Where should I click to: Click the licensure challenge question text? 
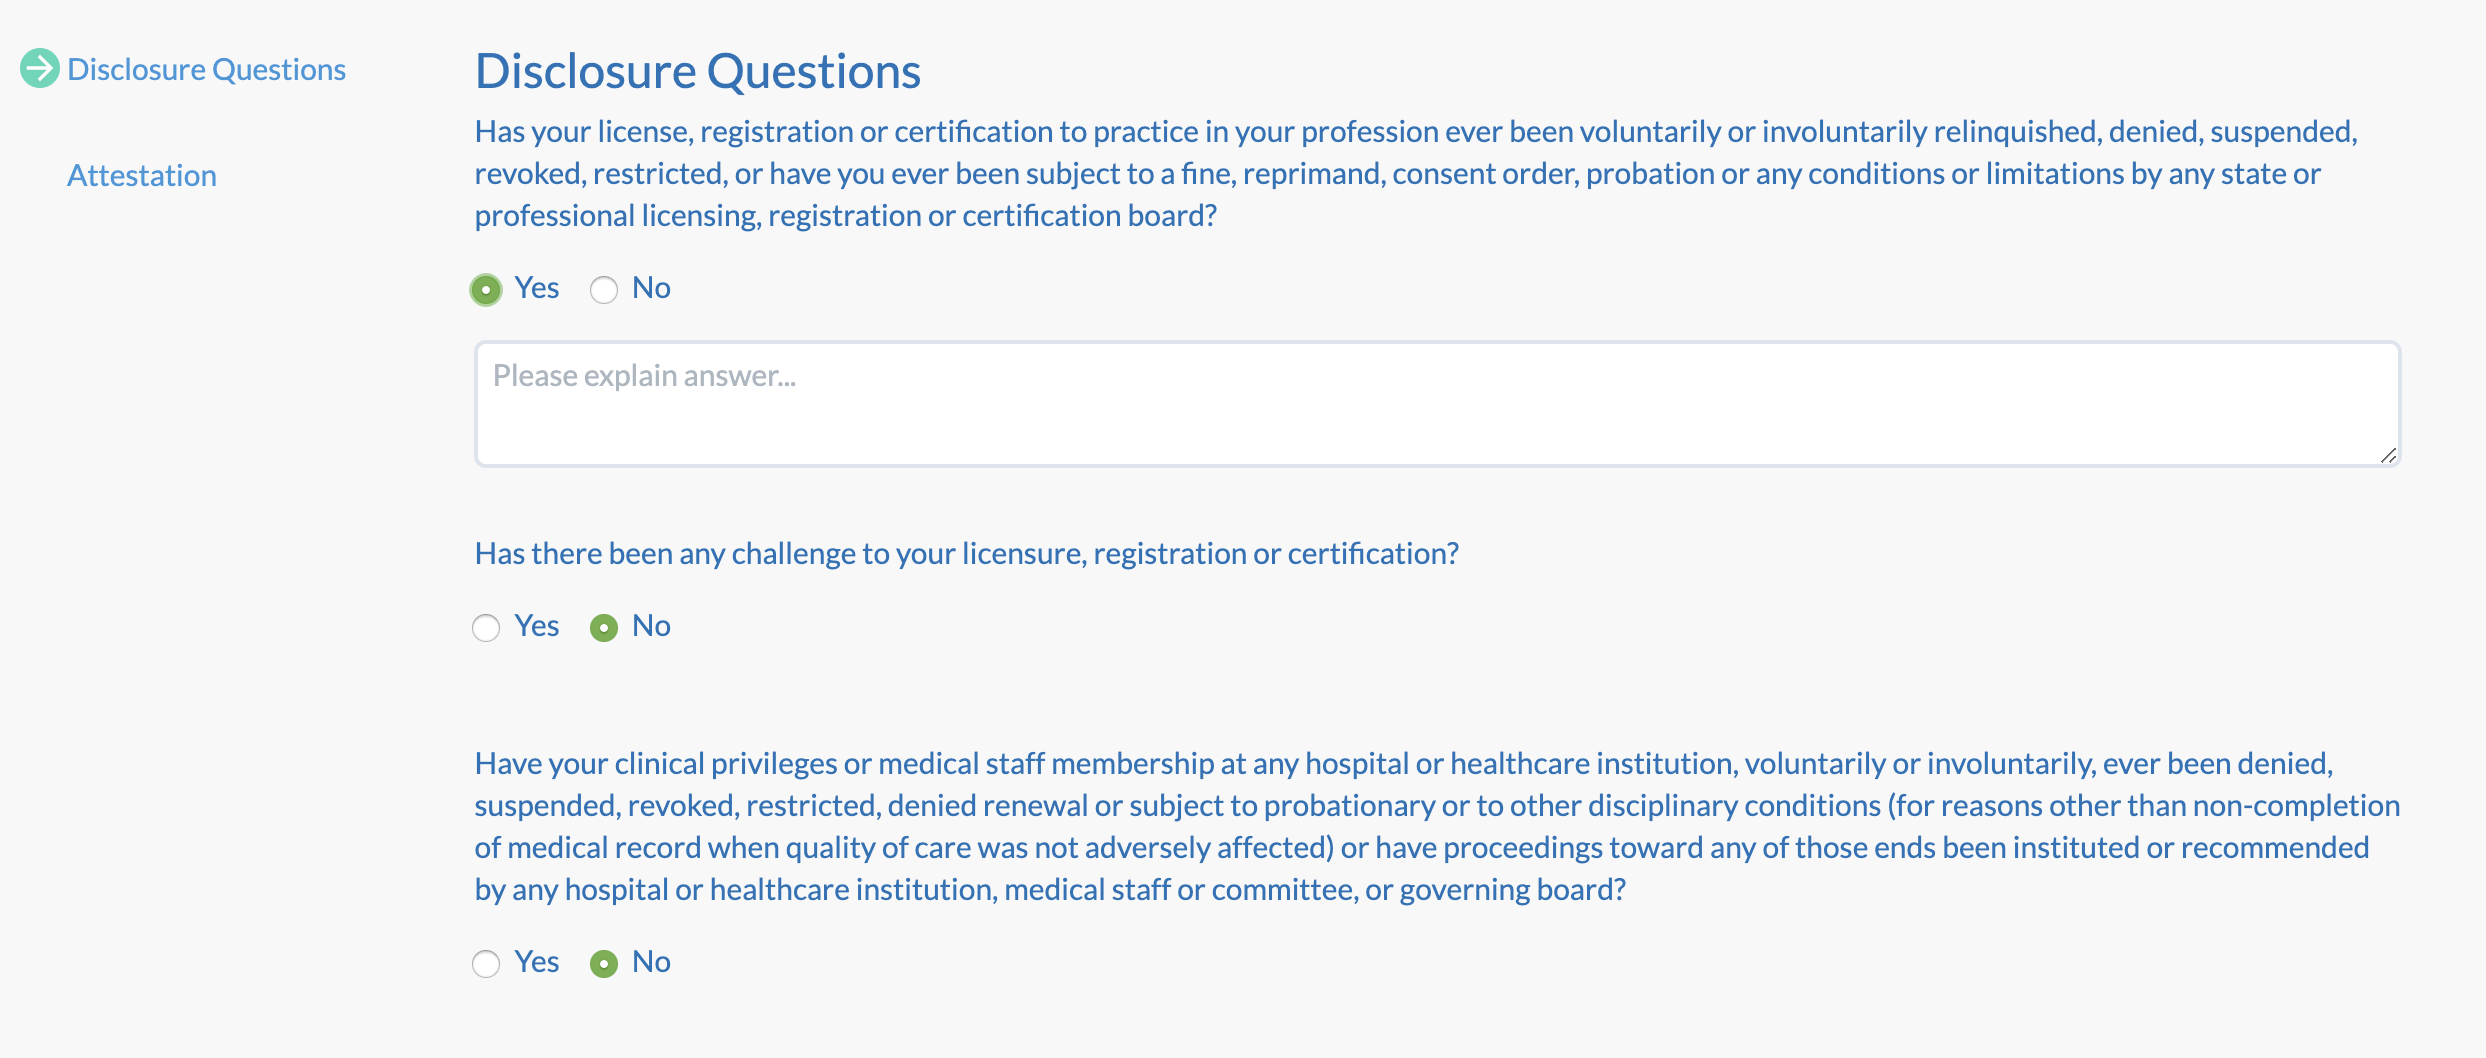click(967, 552)
